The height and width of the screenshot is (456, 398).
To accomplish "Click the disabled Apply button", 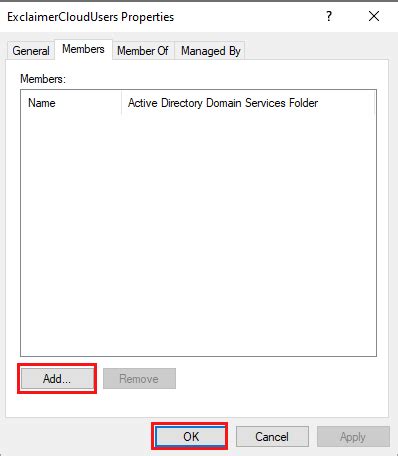I will point(353,437).
